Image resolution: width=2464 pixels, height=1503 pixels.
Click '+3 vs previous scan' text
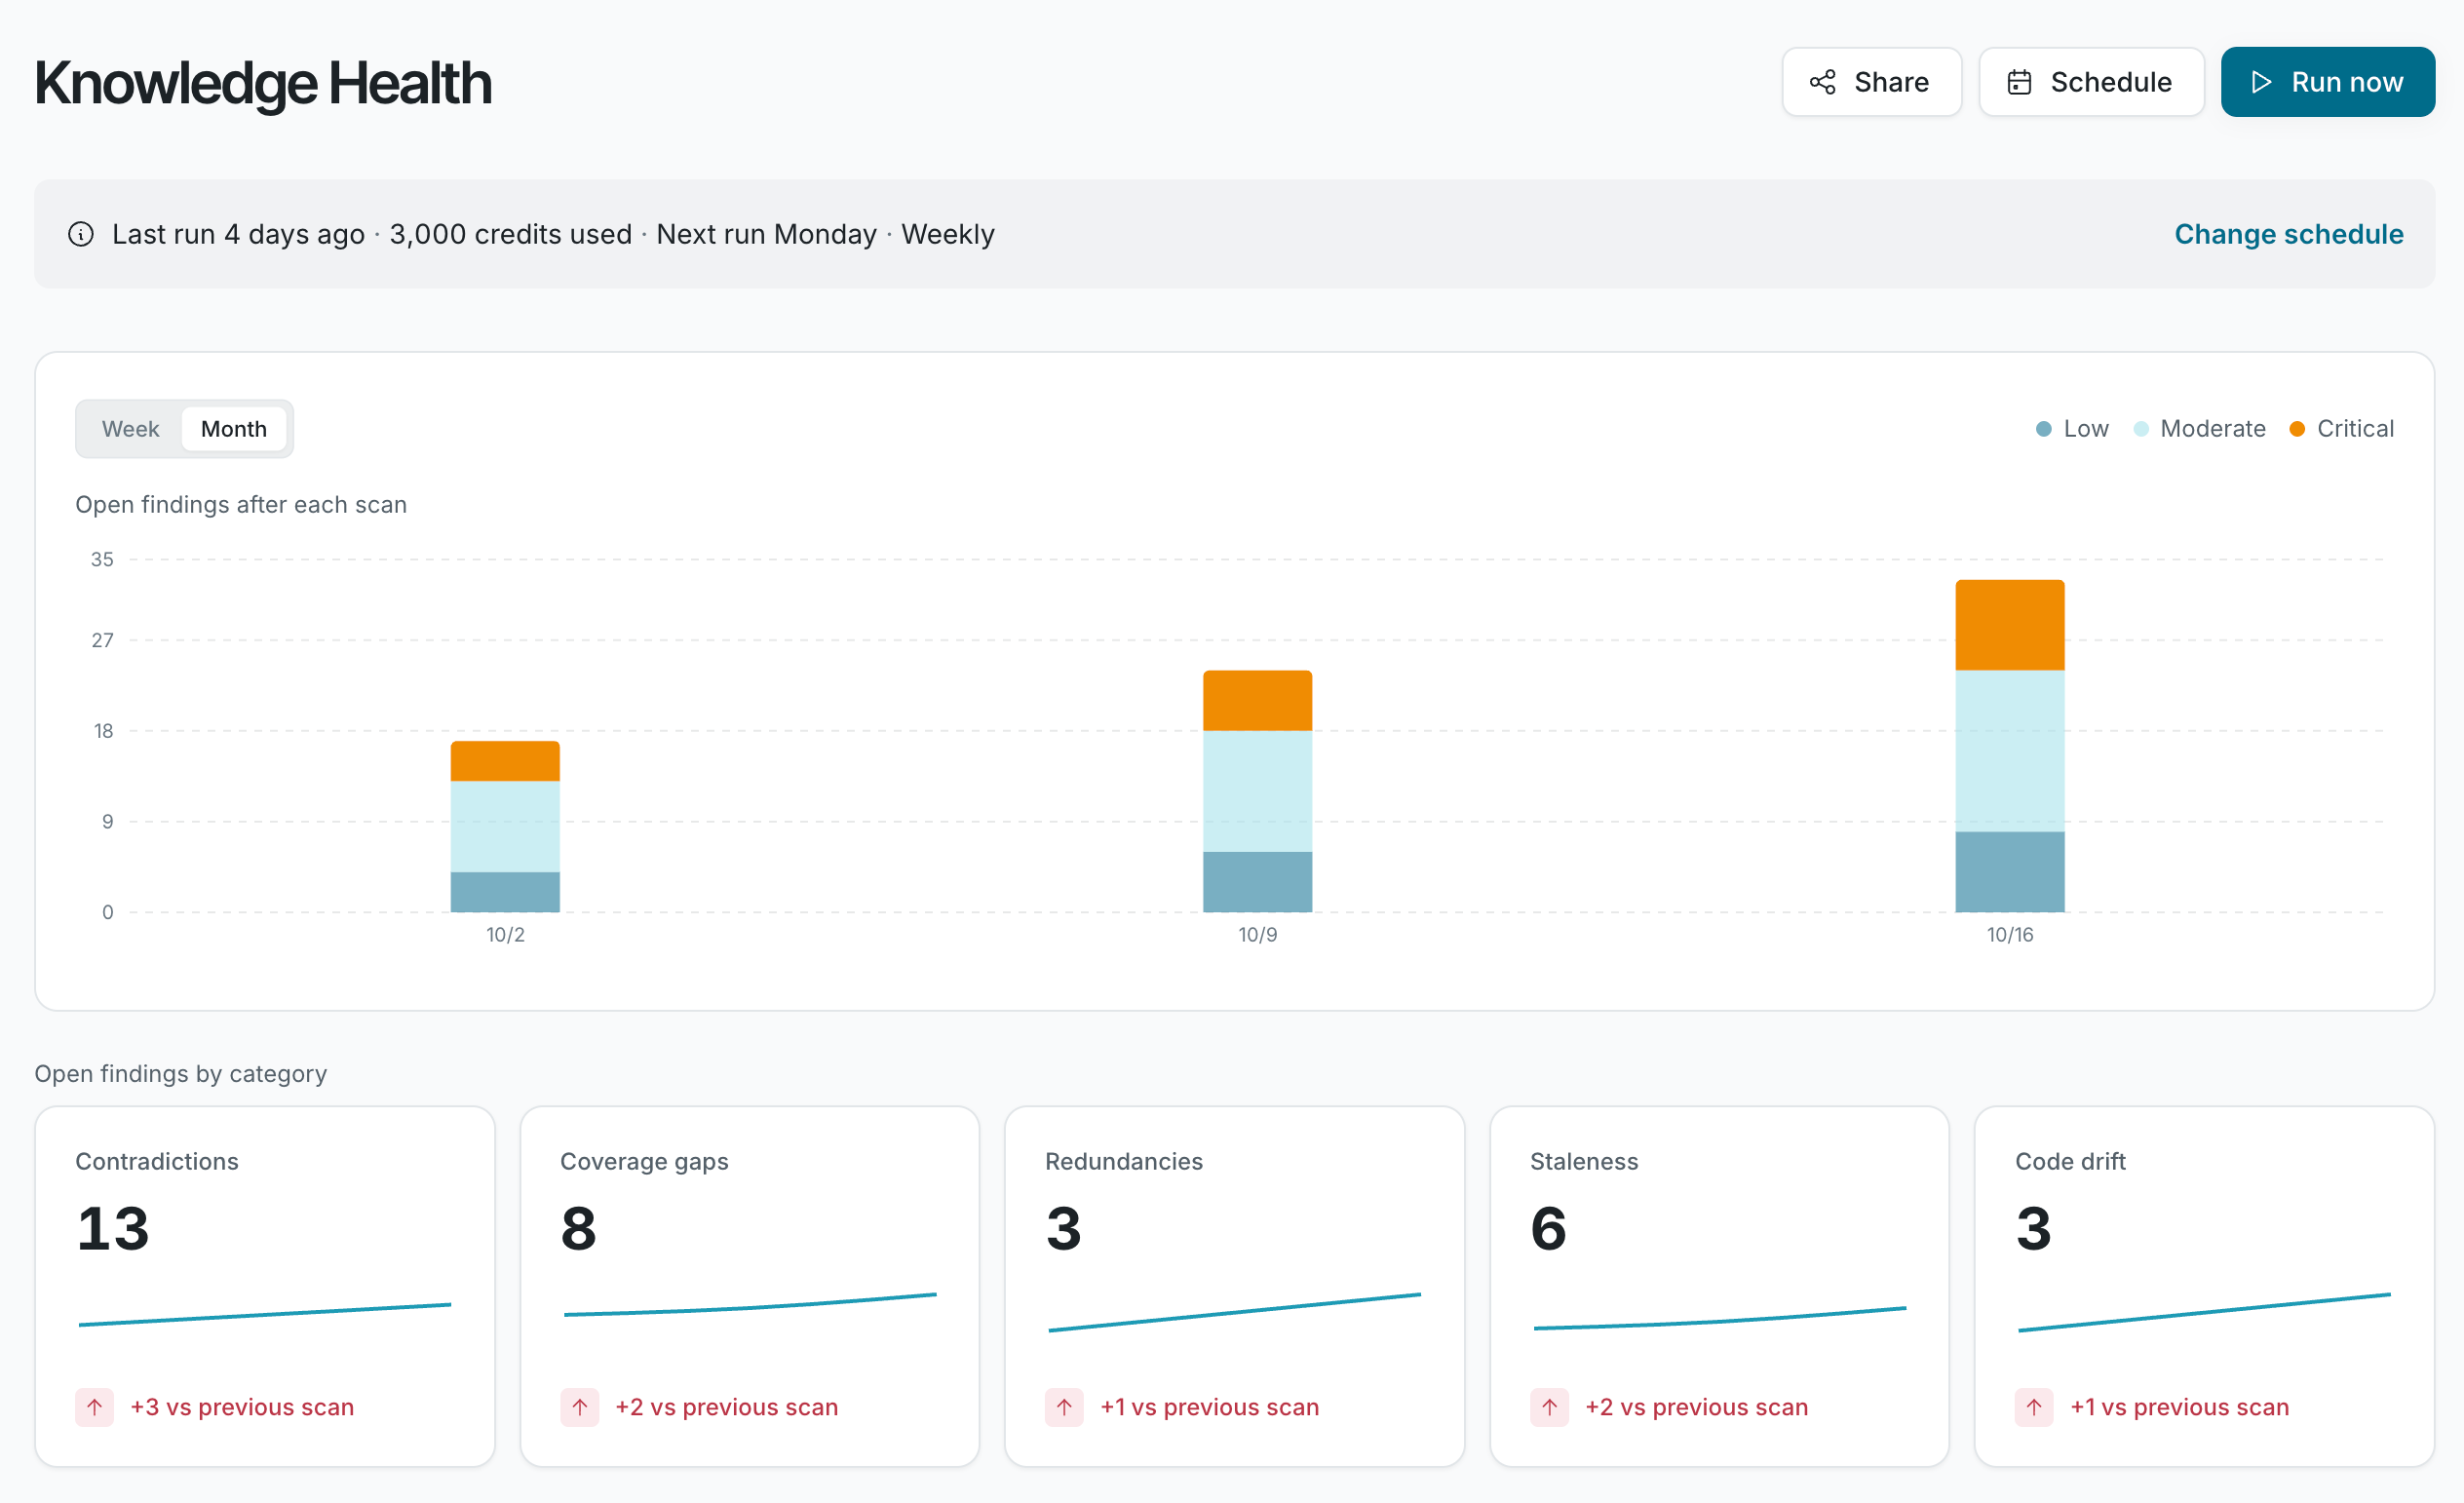click(242, 1407)
